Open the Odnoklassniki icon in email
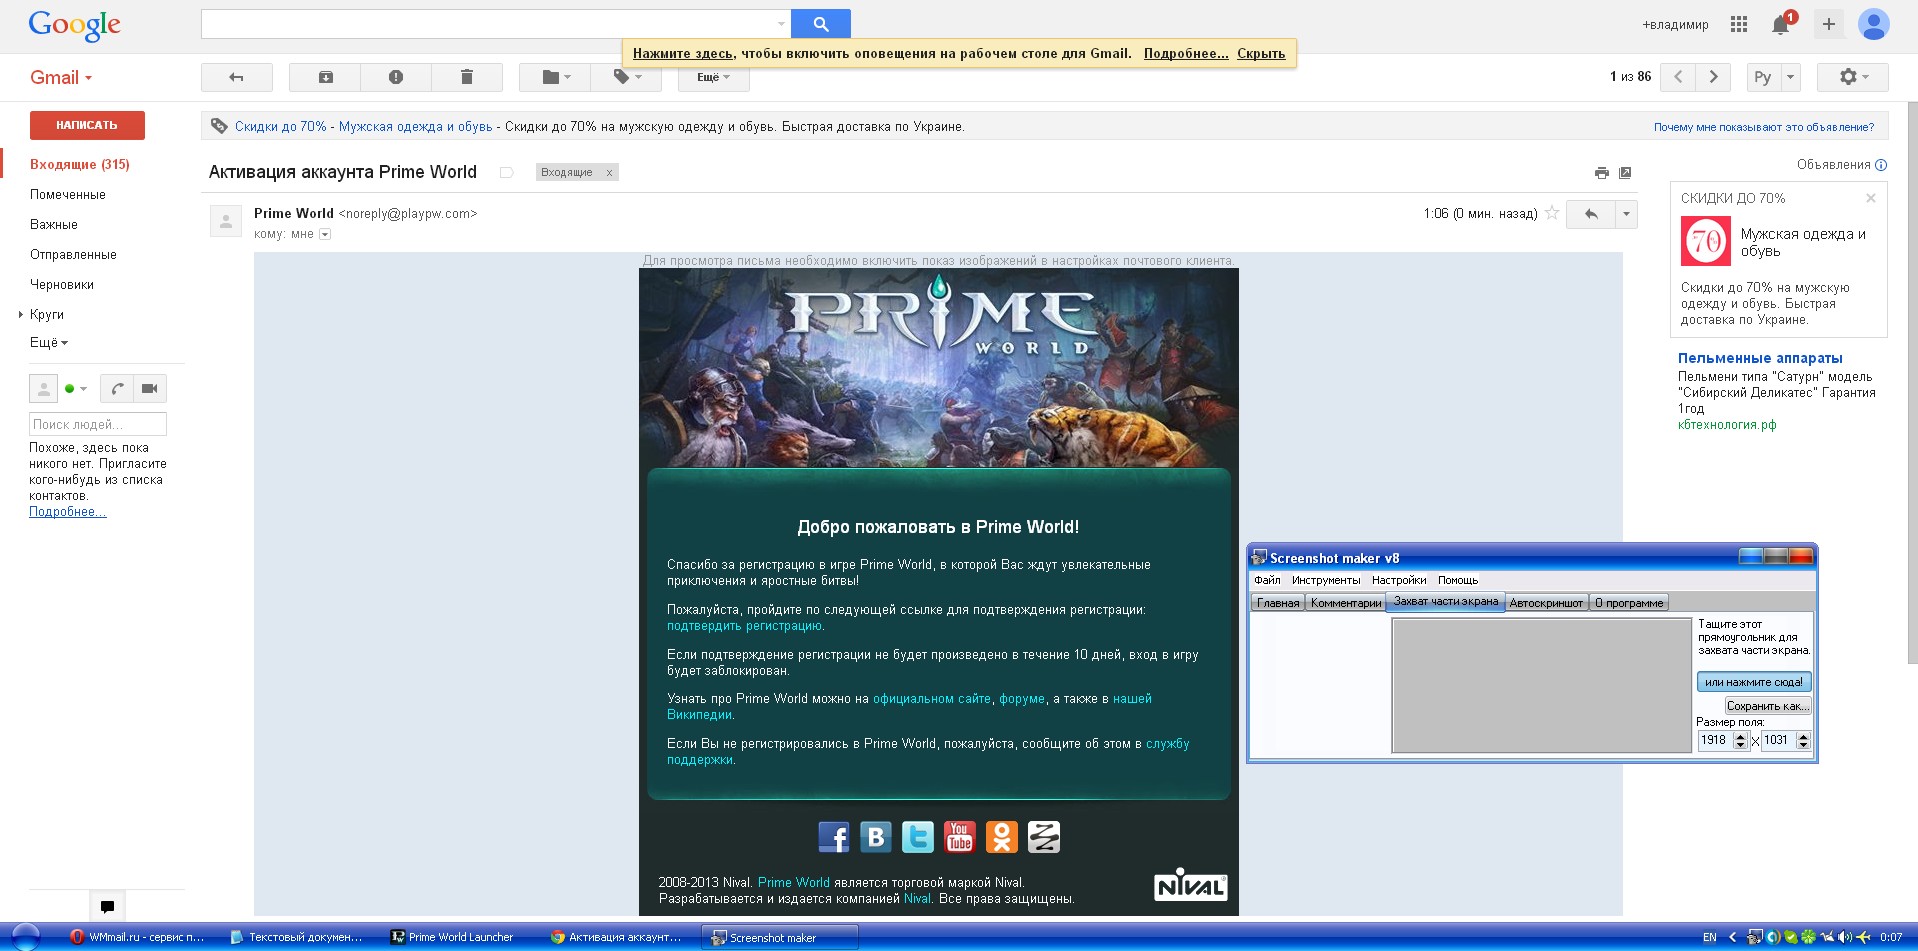 [x=1002, y=837]
